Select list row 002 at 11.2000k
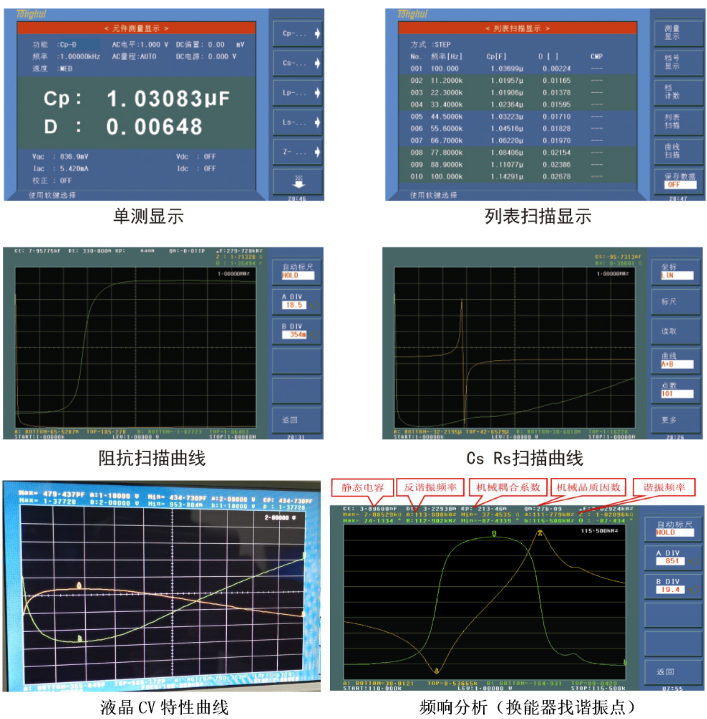Screen dimensions: 707x719 point(518,81)
